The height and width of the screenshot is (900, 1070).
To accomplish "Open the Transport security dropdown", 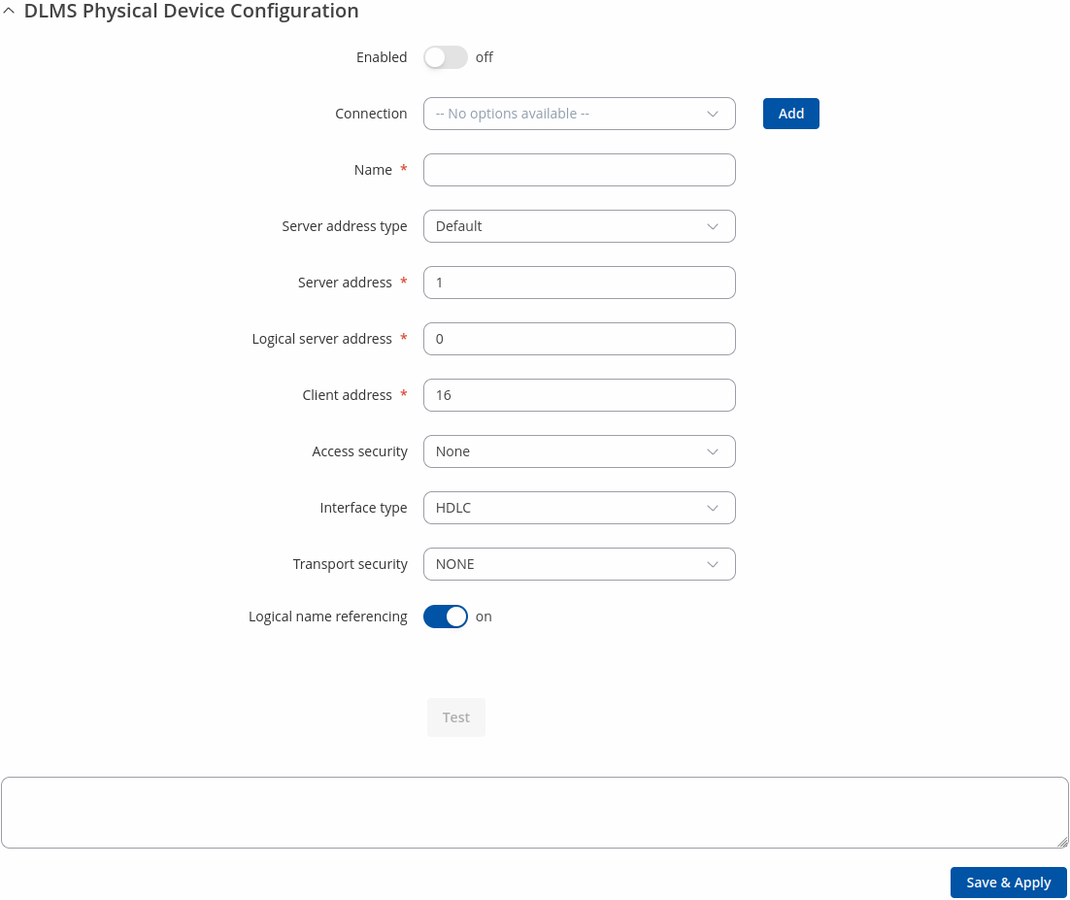I will point(579,564).
